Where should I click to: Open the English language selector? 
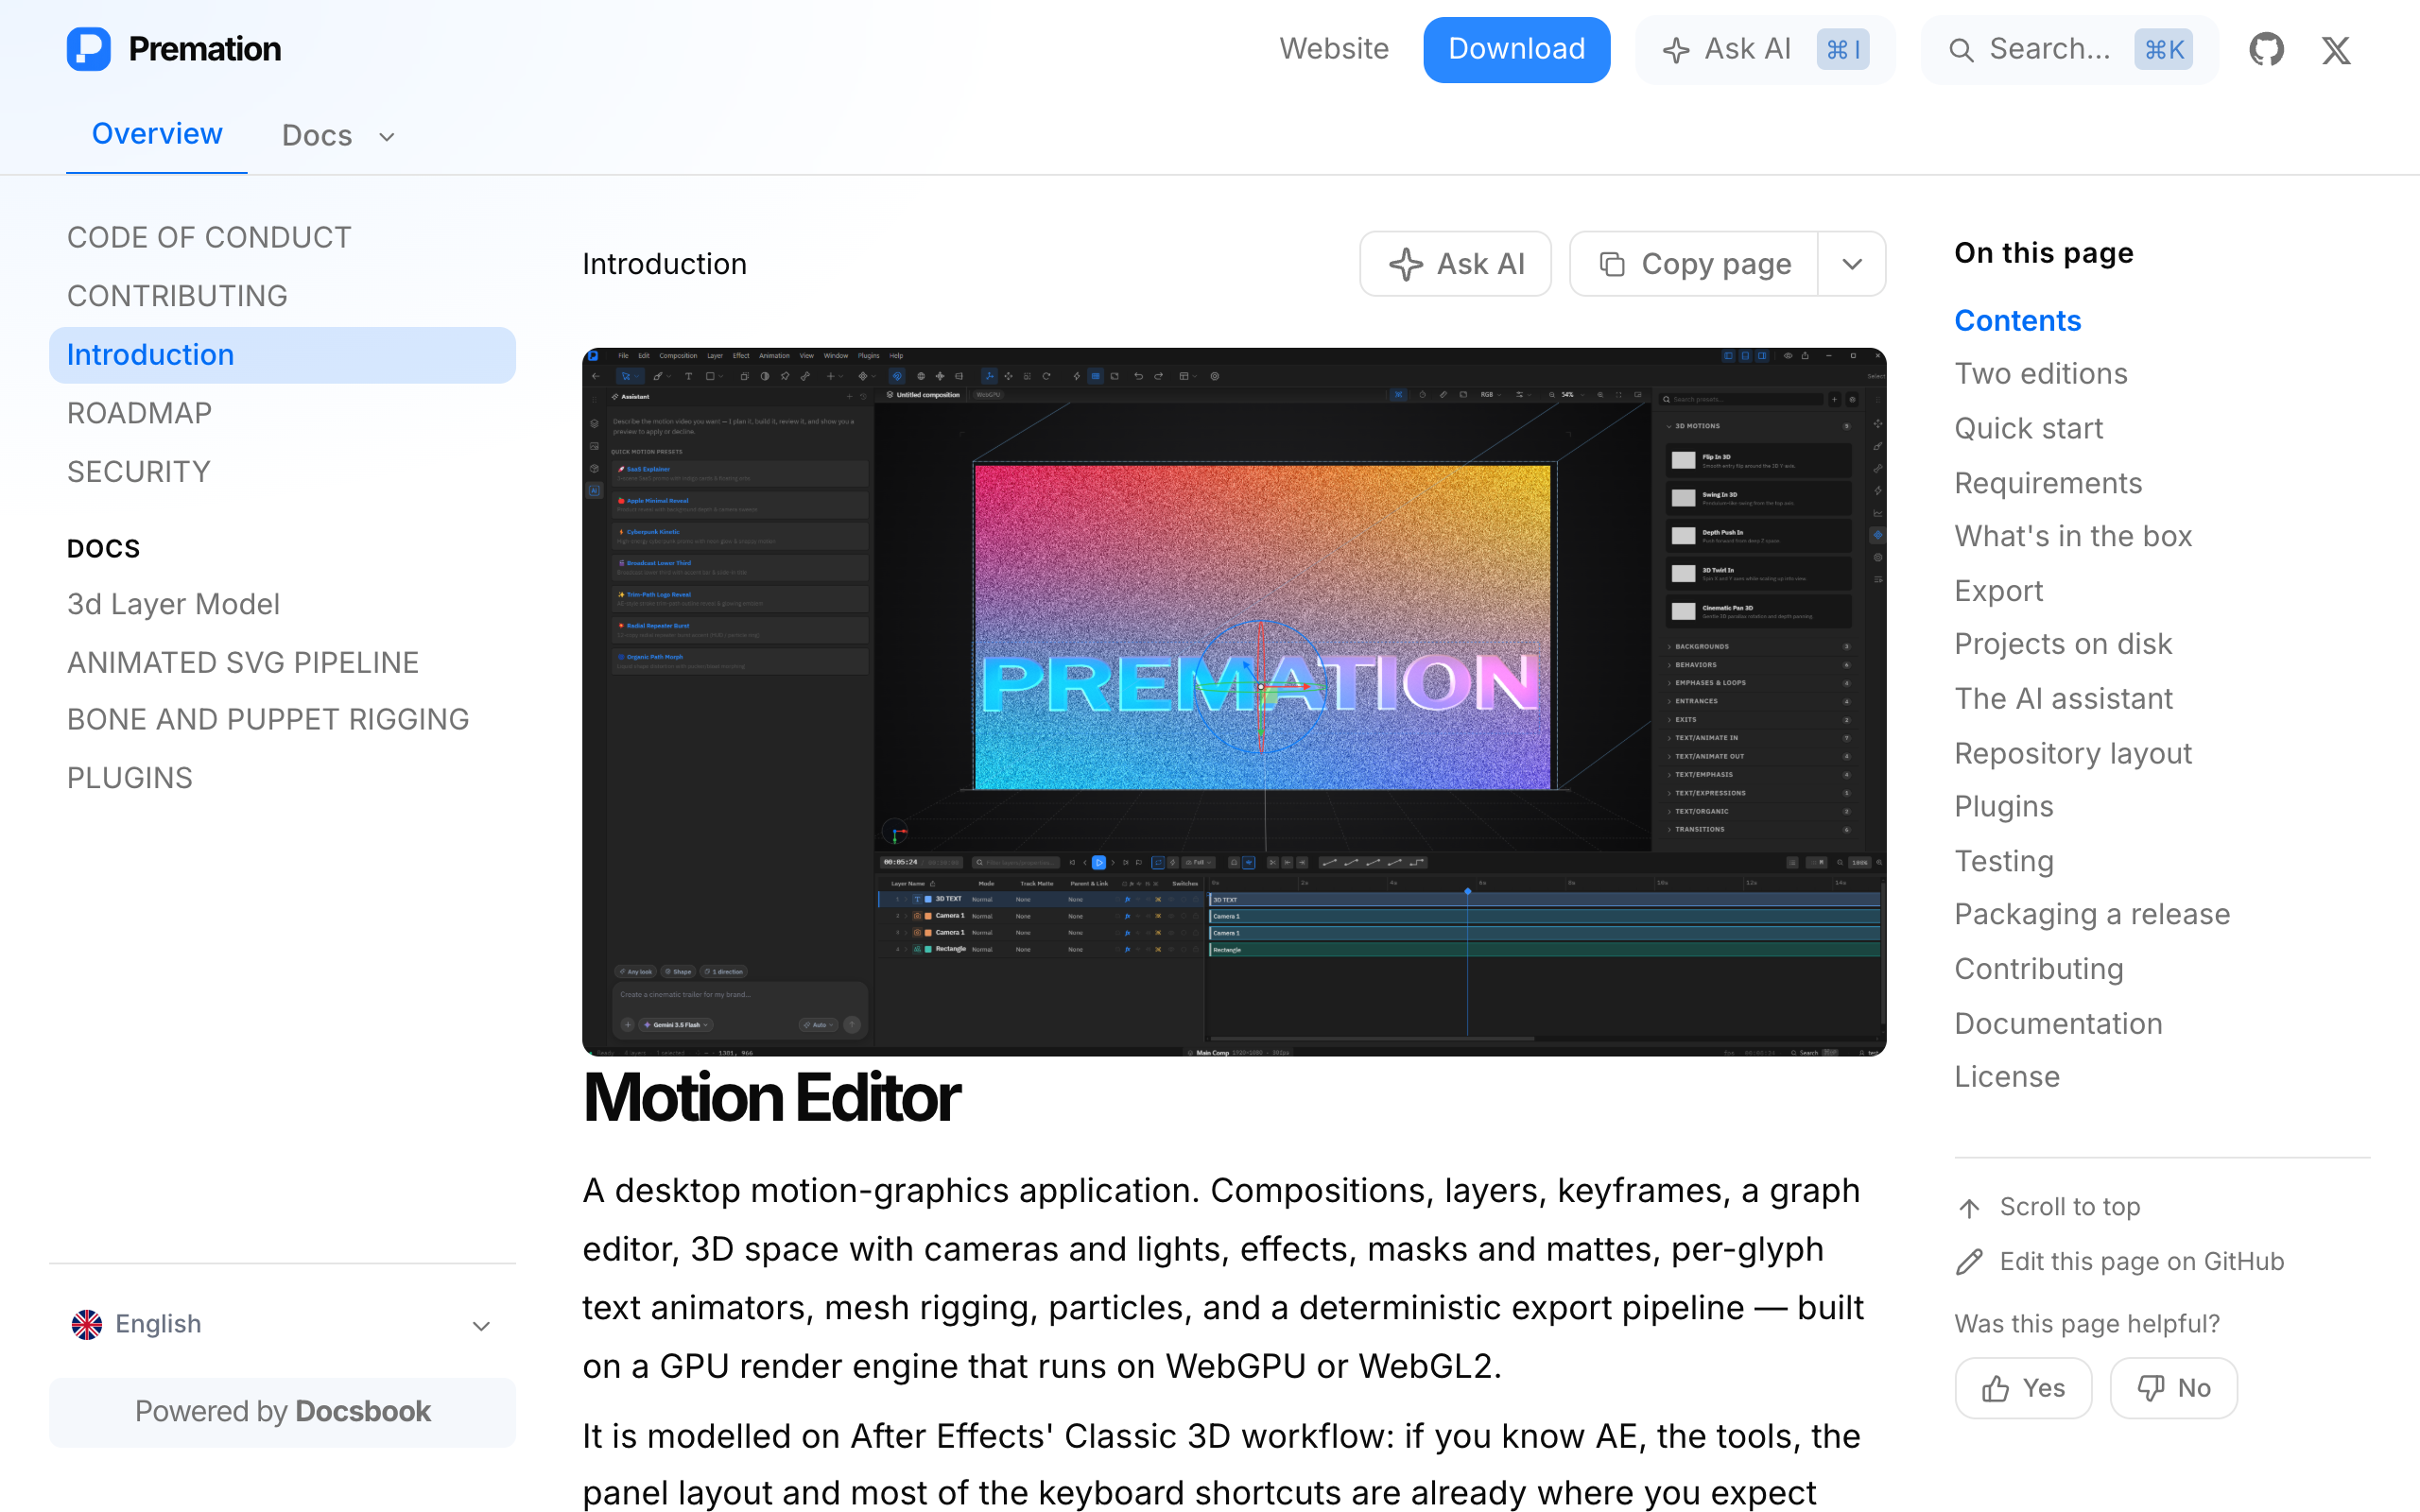click(x=283, y=1324)
